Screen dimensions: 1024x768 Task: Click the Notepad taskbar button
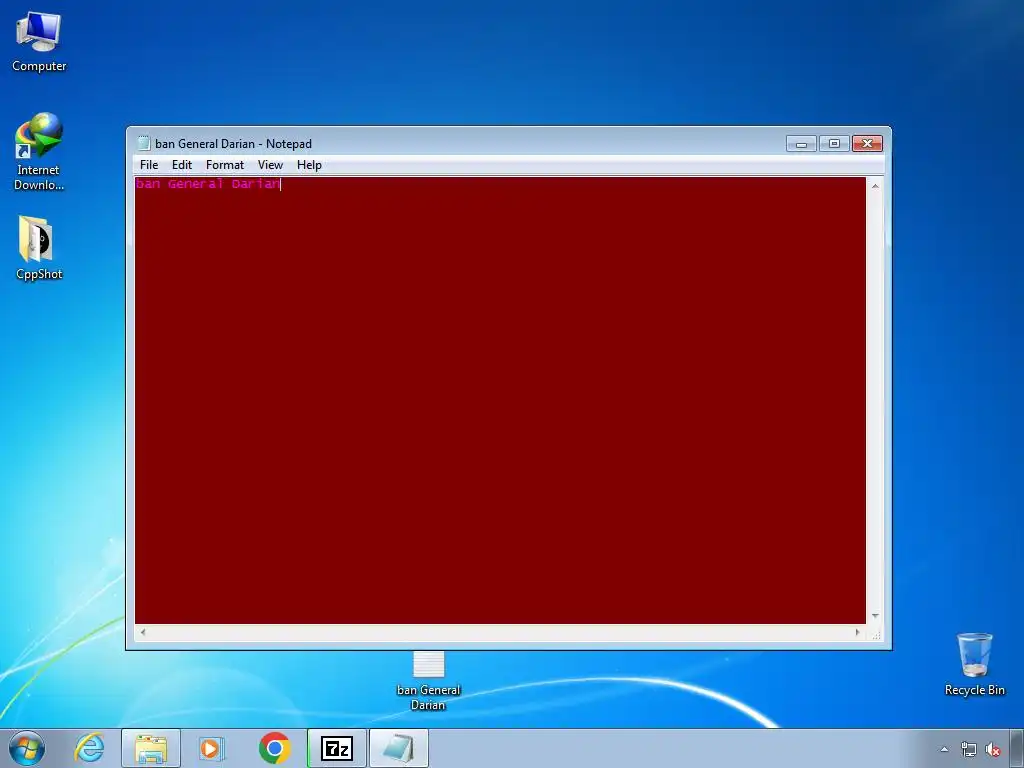coord(399,748)
